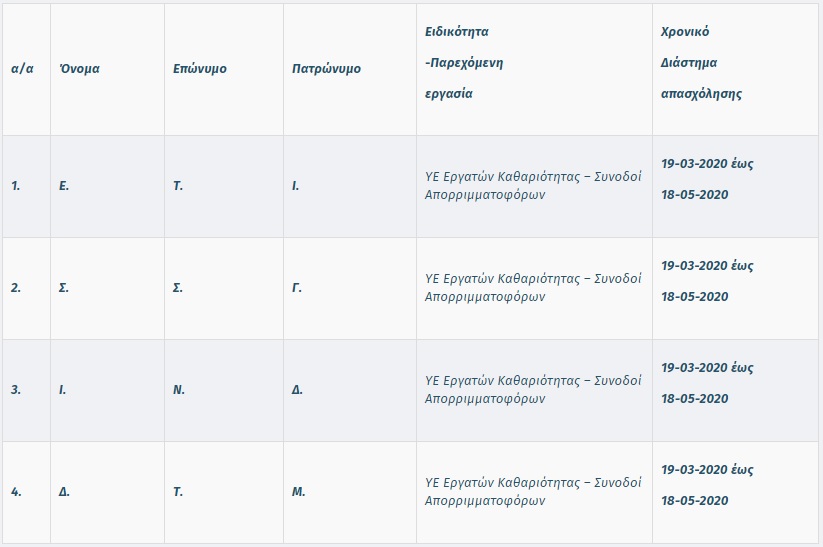Select the 'Πατρώνυμο' header cell
Viewport: 823px width, 547px height.
pos(326,69)
